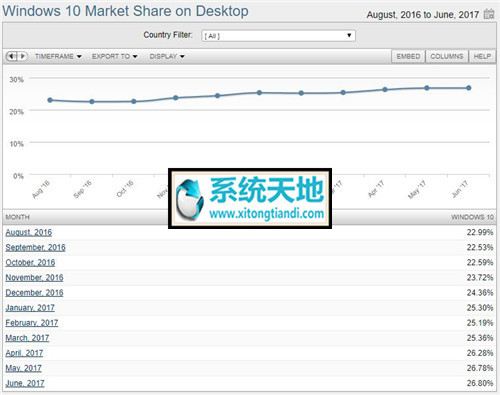Image resolution: width=500 pixels, height=395 pixels.
Task: Open the August, 2016 link
Action: coord(29,232)
